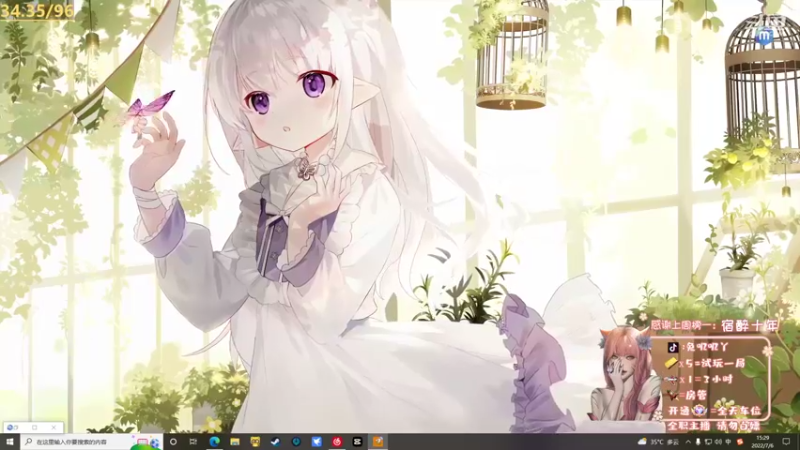
Task: Open the network tray icon
Action: coord(708,442)
